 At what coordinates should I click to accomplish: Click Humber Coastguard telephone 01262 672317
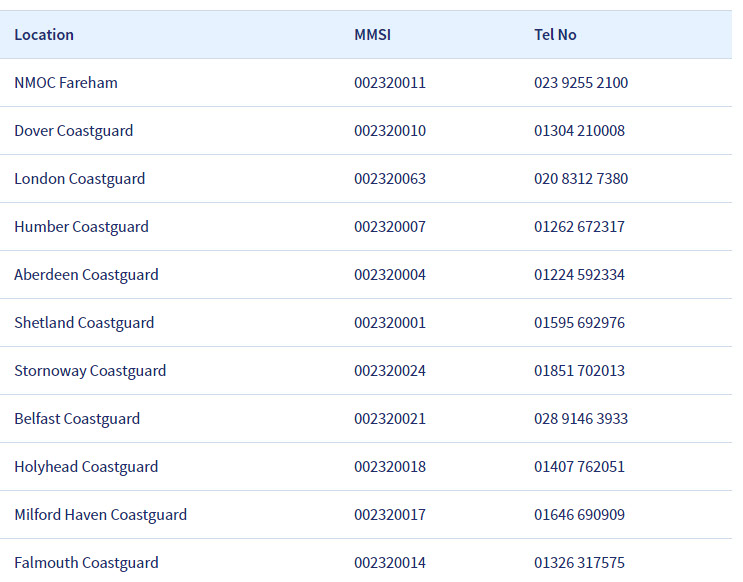(x=579, y=227)
